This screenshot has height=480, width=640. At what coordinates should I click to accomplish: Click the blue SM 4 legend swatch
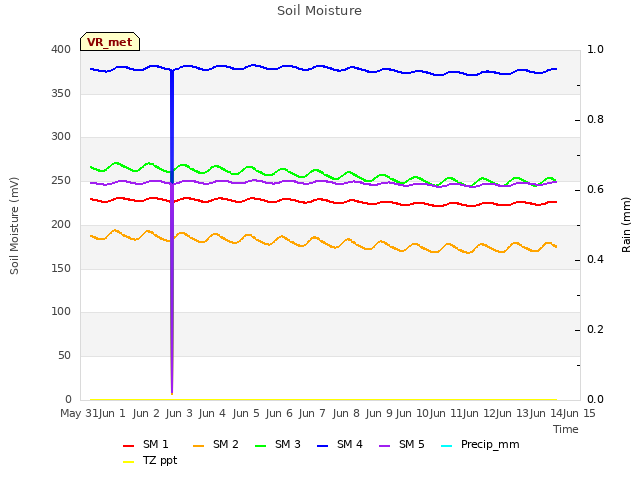(x=322, y=446)
